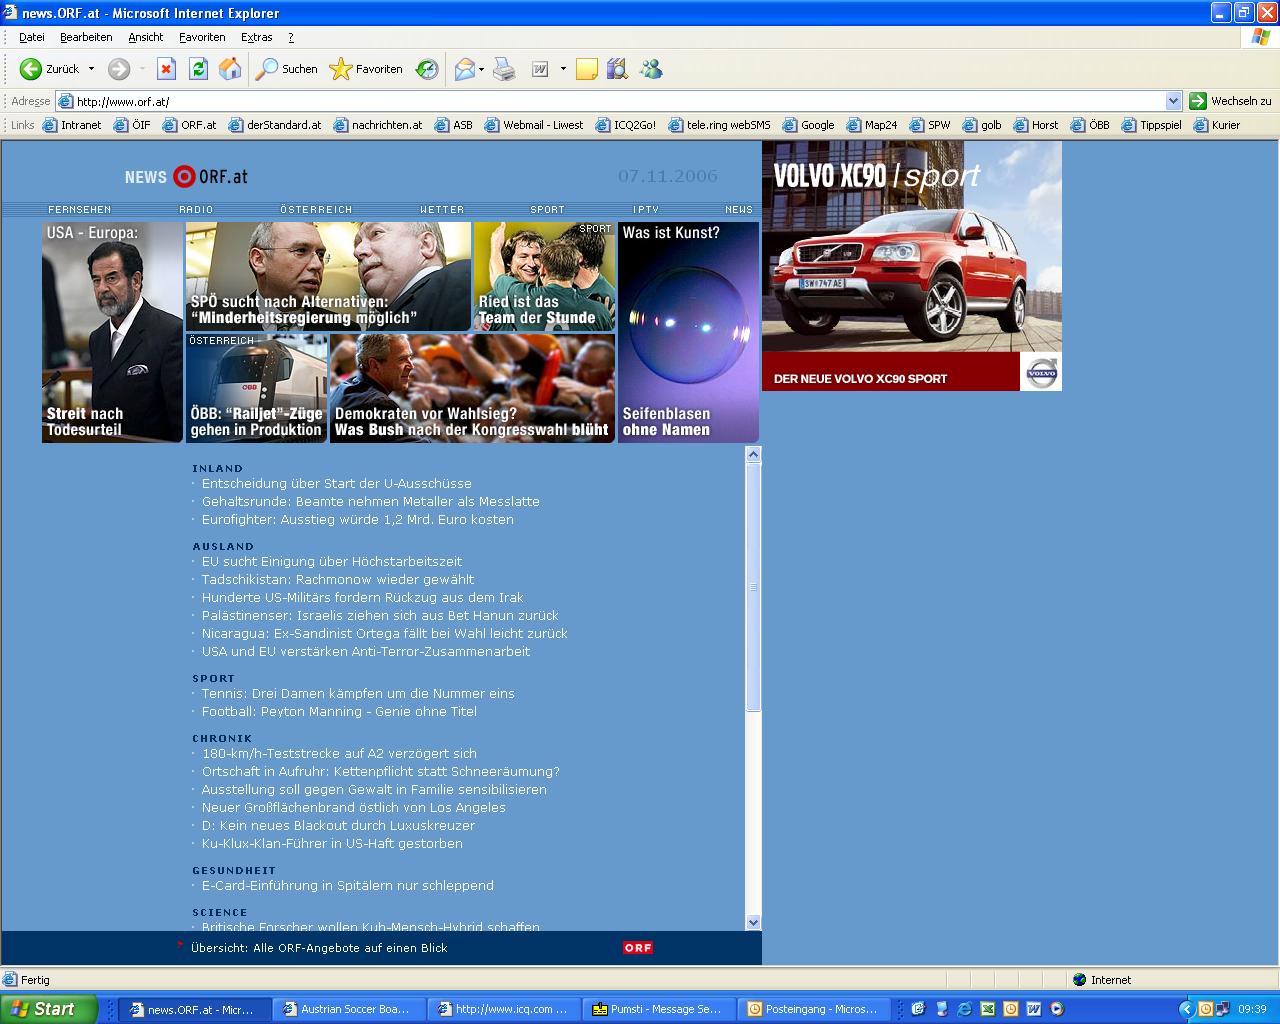Image resolution: width=1280 pixels, height=1024 pixels.
Task: Click the news list scrollbar down arrow
Action: click(754, 922)
